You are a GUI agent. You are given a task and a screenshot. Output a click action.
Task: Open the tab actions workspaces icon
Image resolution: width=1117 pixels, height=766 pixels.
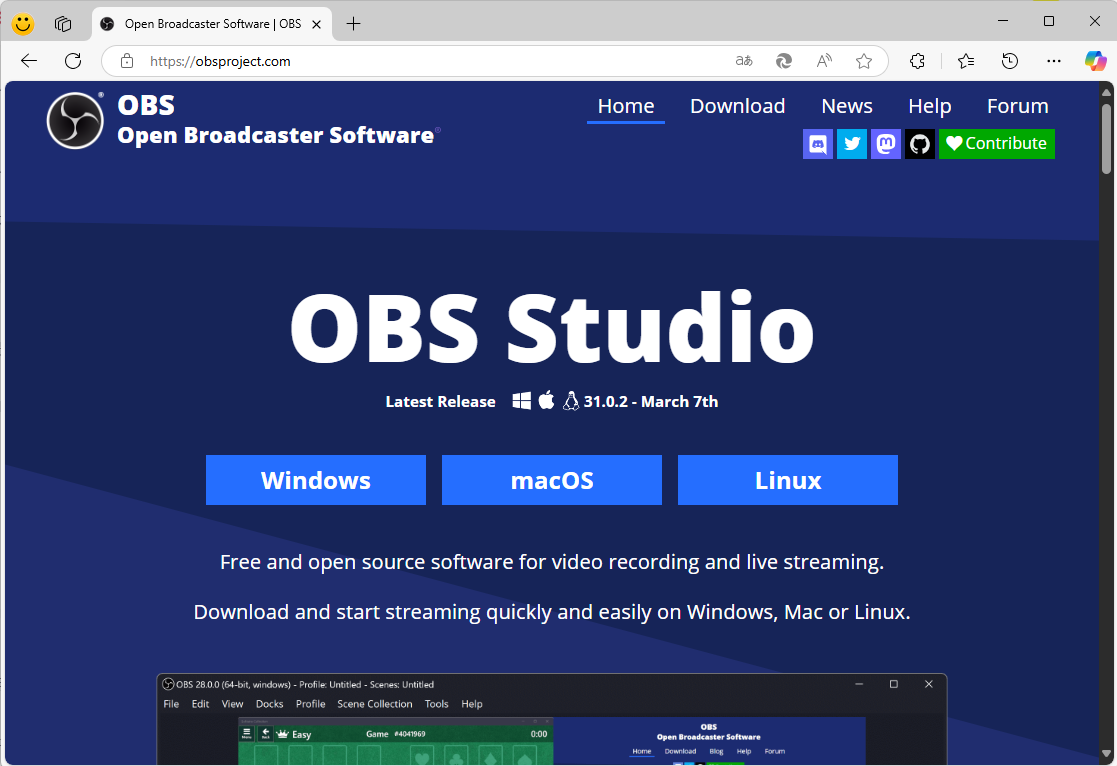point(63,24)
